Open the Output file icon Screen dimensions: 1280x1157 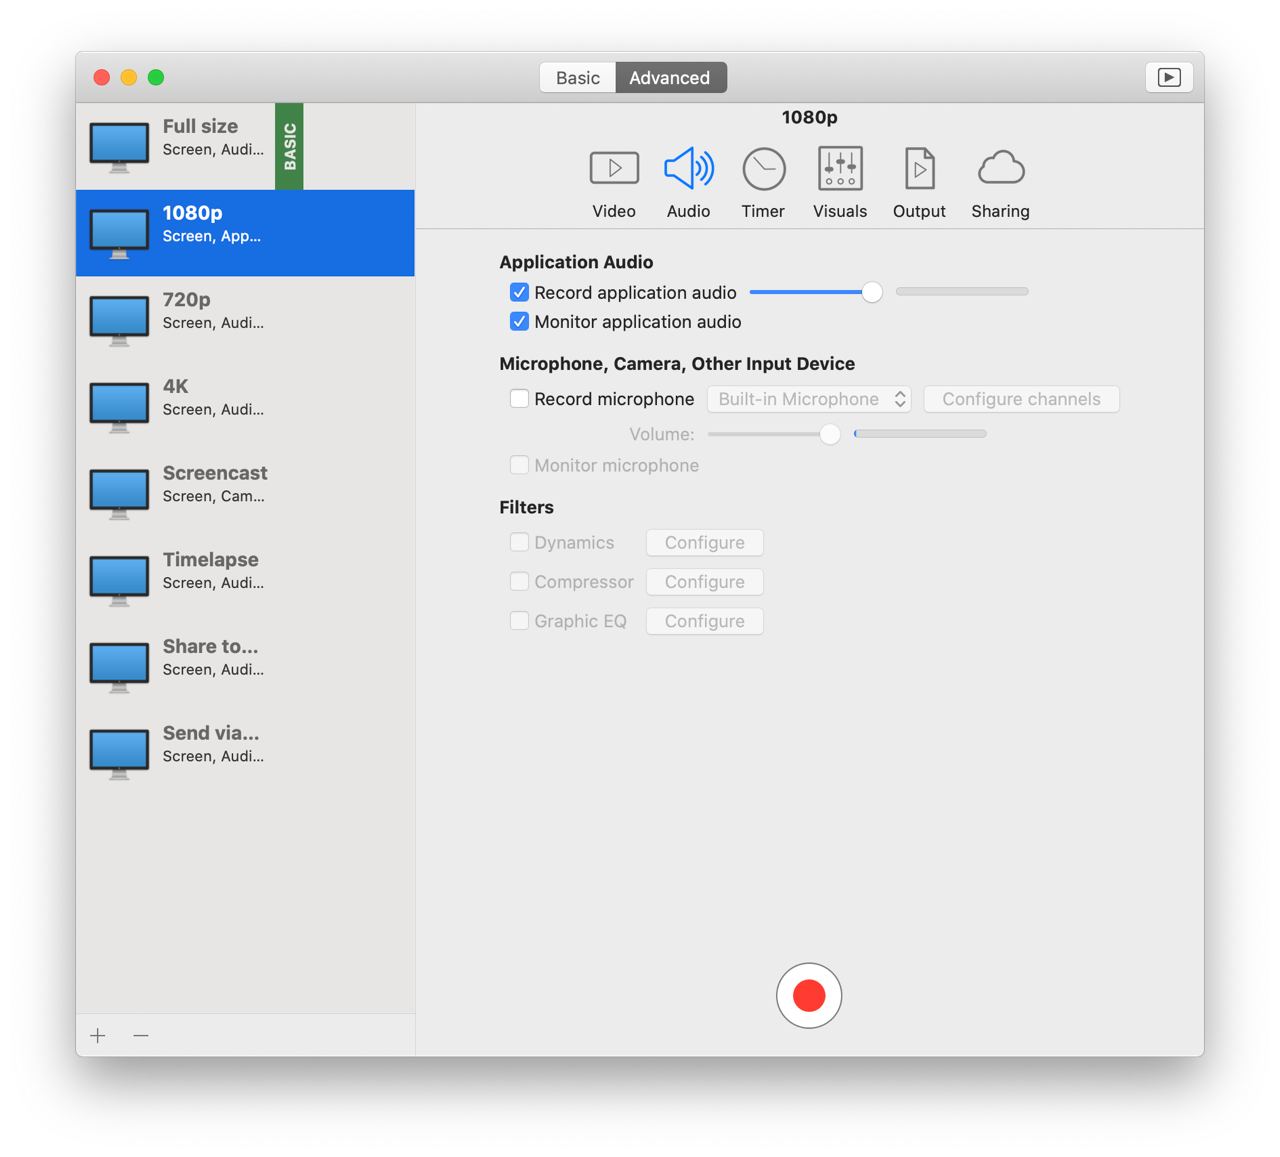[919, 168]
